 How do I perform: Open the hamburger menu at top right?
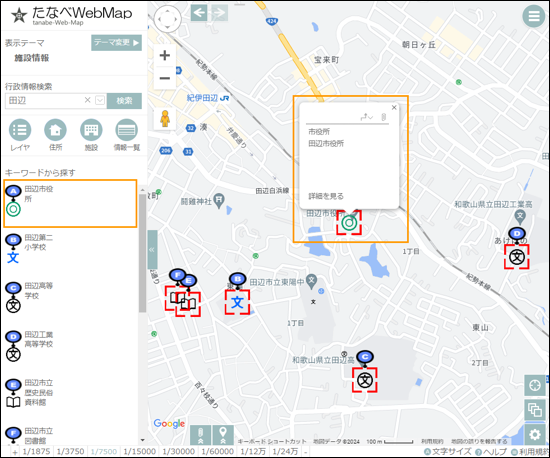[533, 16]
